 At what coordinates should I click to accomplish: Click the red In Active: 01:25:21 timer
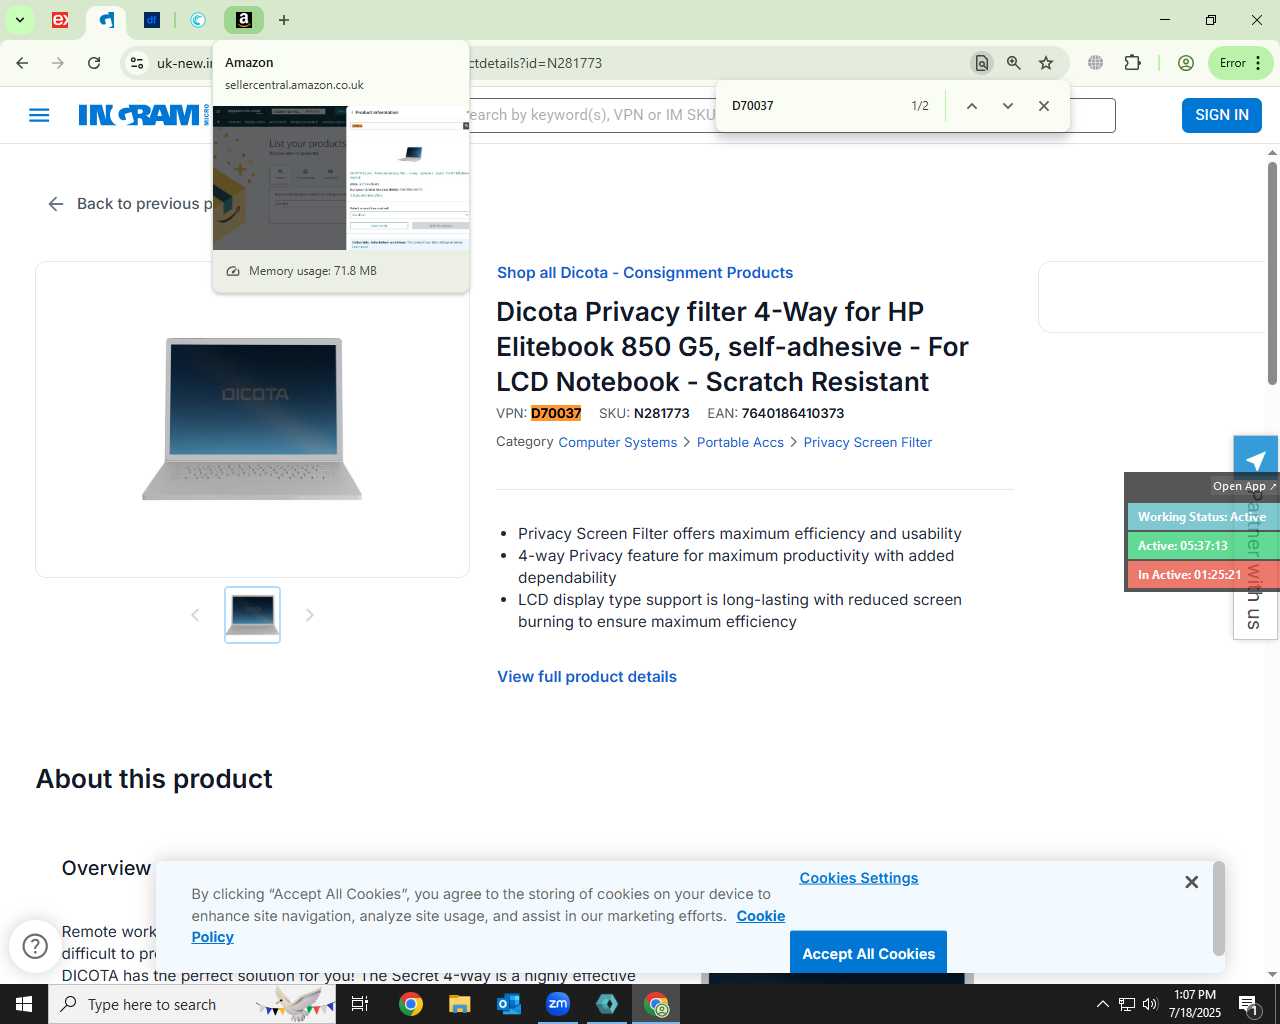1203,575
